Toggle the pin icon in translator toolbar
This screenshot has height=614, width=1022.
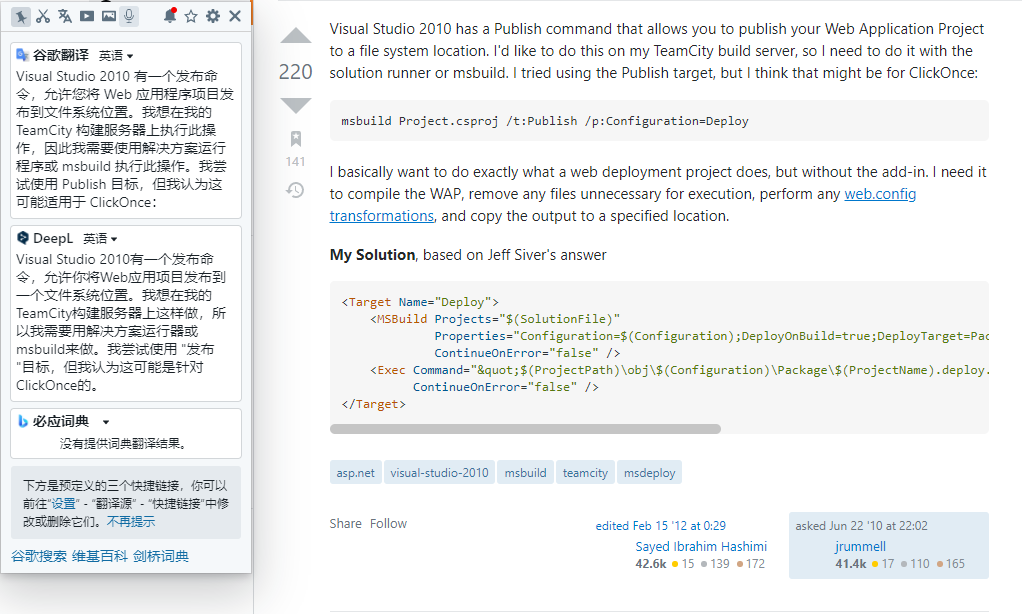point(21,16)
